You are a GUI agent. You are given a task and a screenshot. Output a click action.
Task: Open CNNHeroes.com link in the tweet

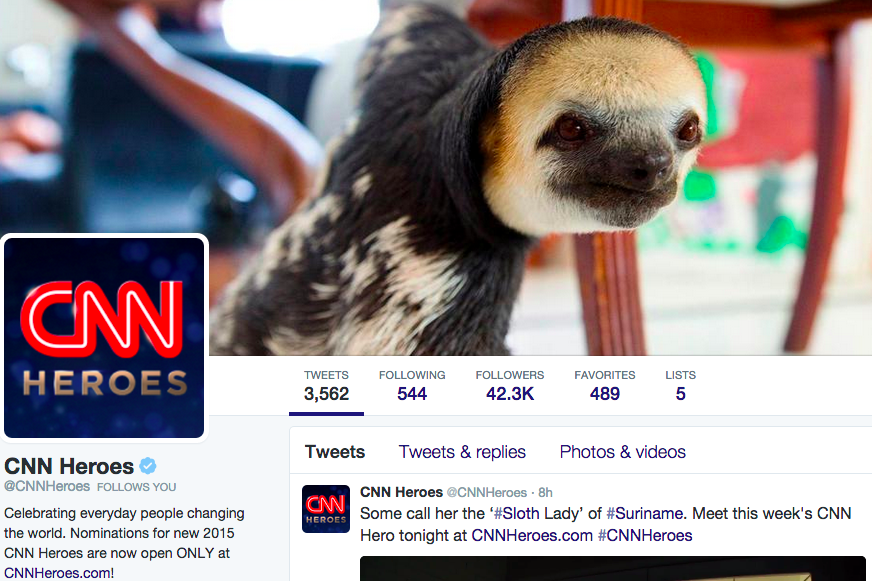click(532, 535)
